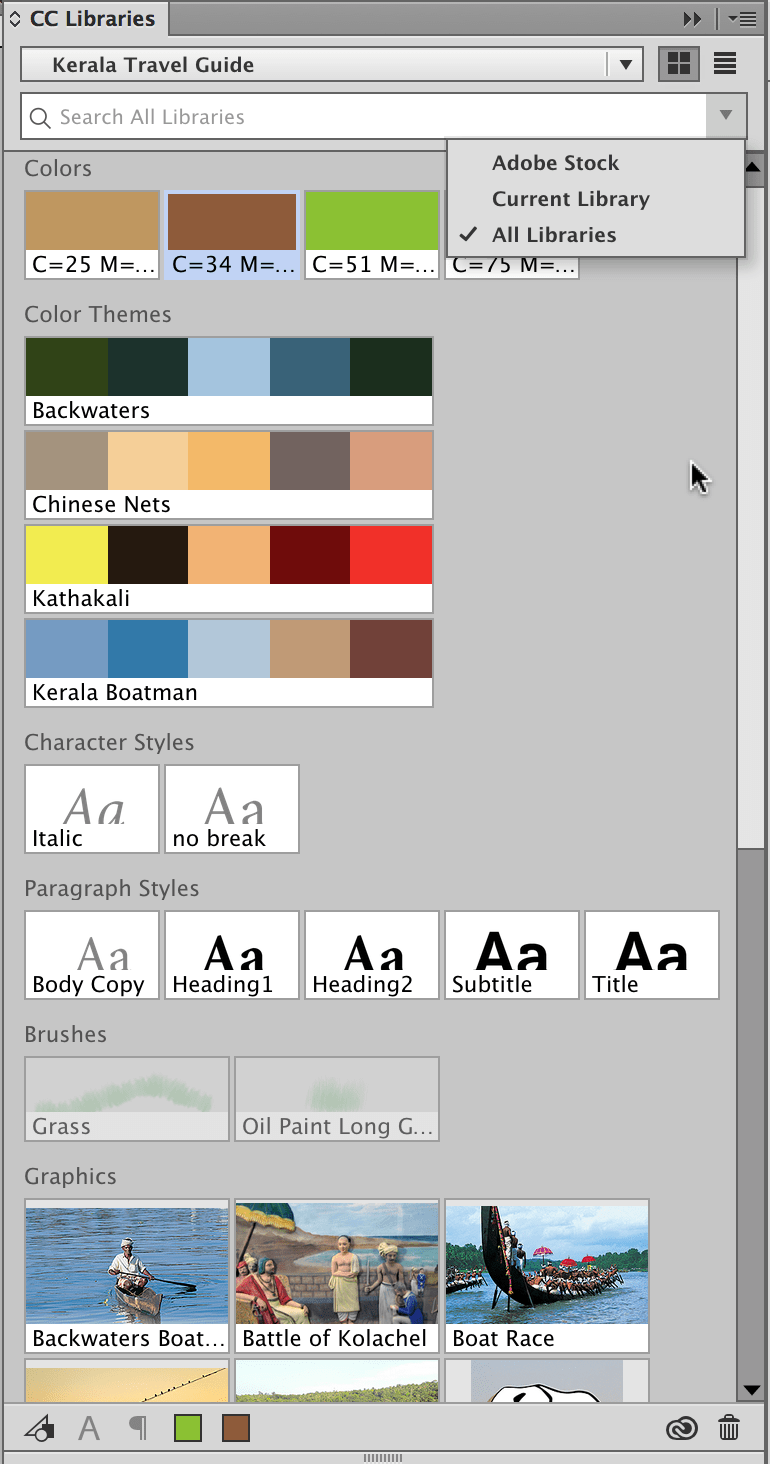Screen dimensions: 770x1464
Task: Click the brown stroke color swatch at bottom
Action: (236, 1428)
